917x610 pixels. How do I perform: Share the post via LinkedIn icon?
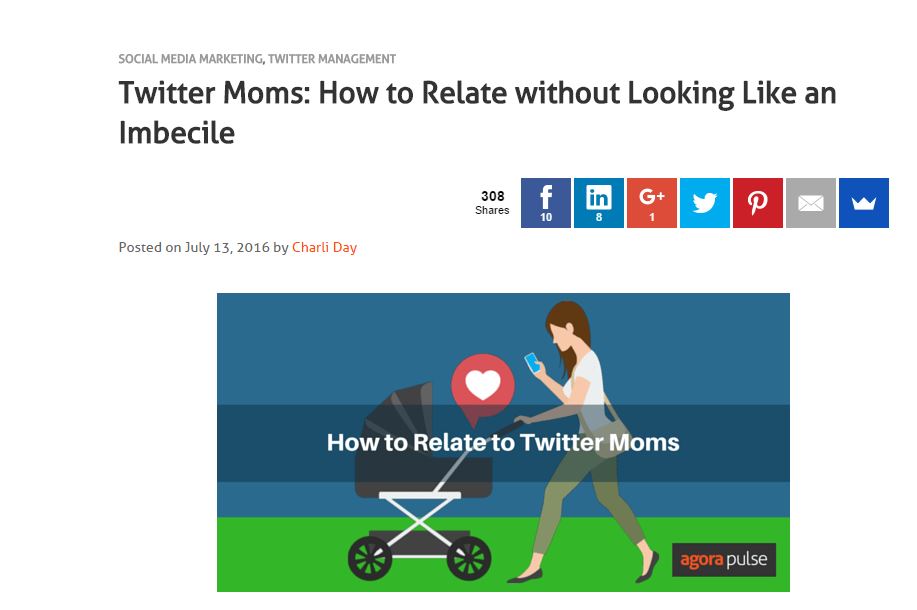pyautogui.click(x=598, y=203)
